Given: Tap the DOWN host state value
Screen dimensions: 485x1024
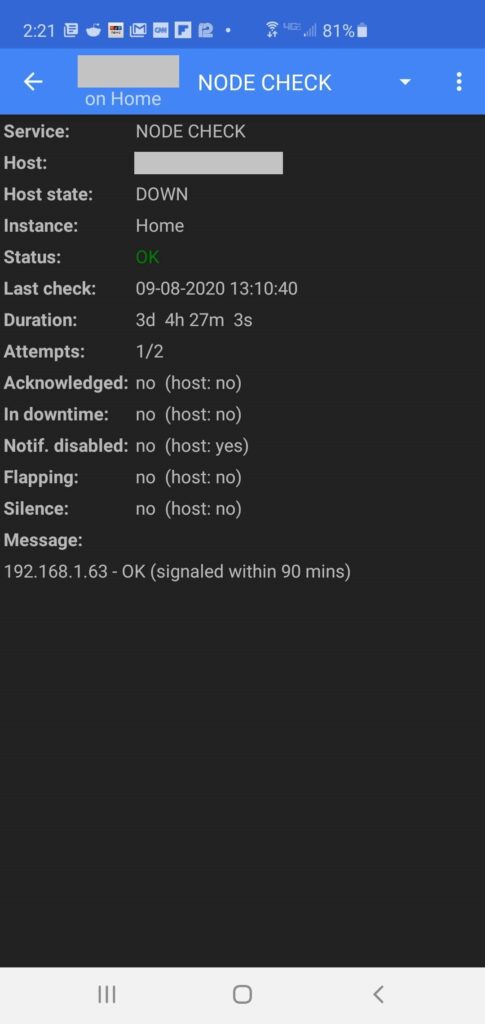Looking at the screenshot, I should [x=162, y=194].
